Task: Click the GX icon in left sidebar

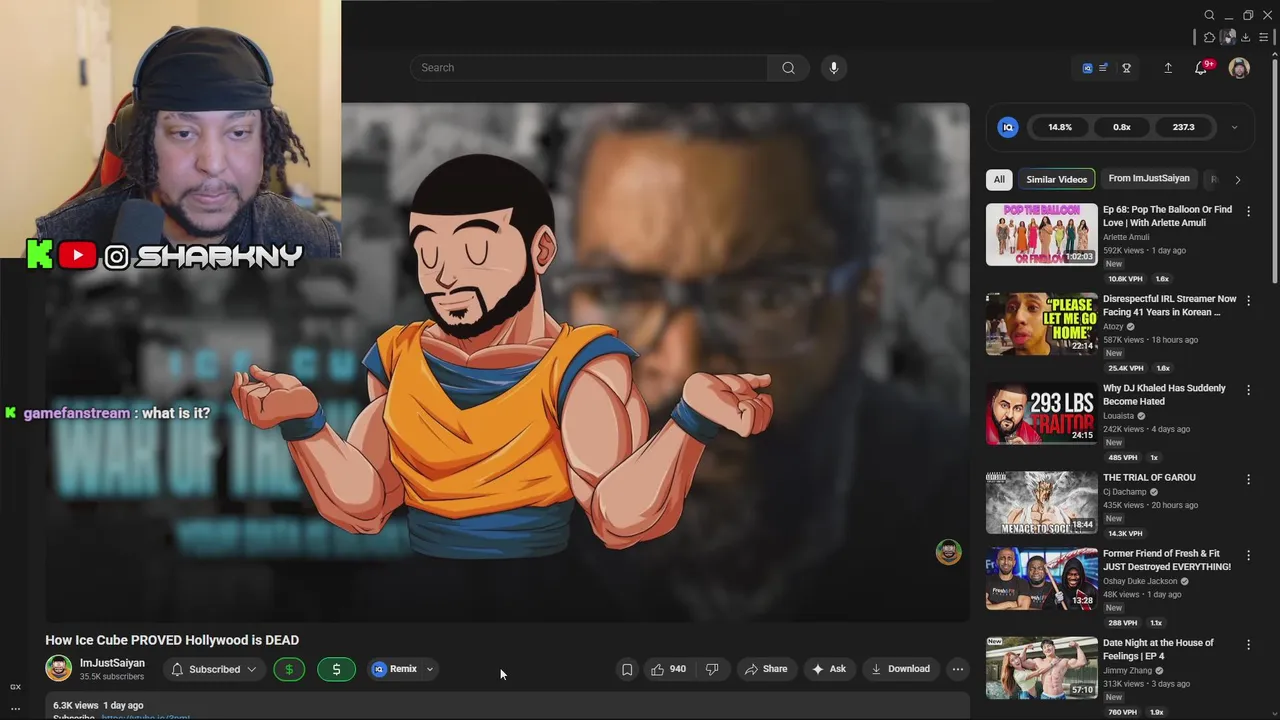Action: pos(15,687)
